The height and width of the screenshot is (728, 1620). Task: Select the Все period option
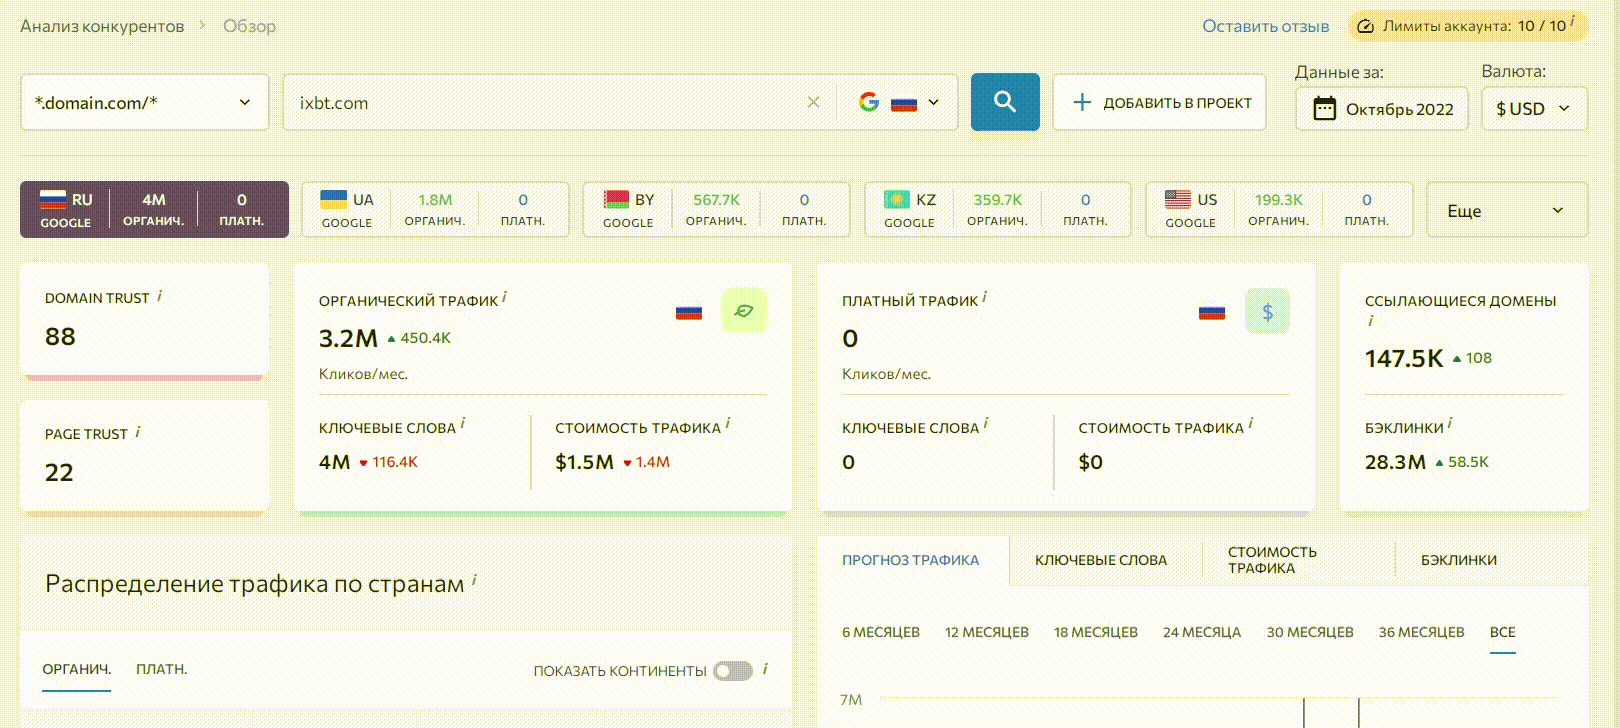point(1503,632)
